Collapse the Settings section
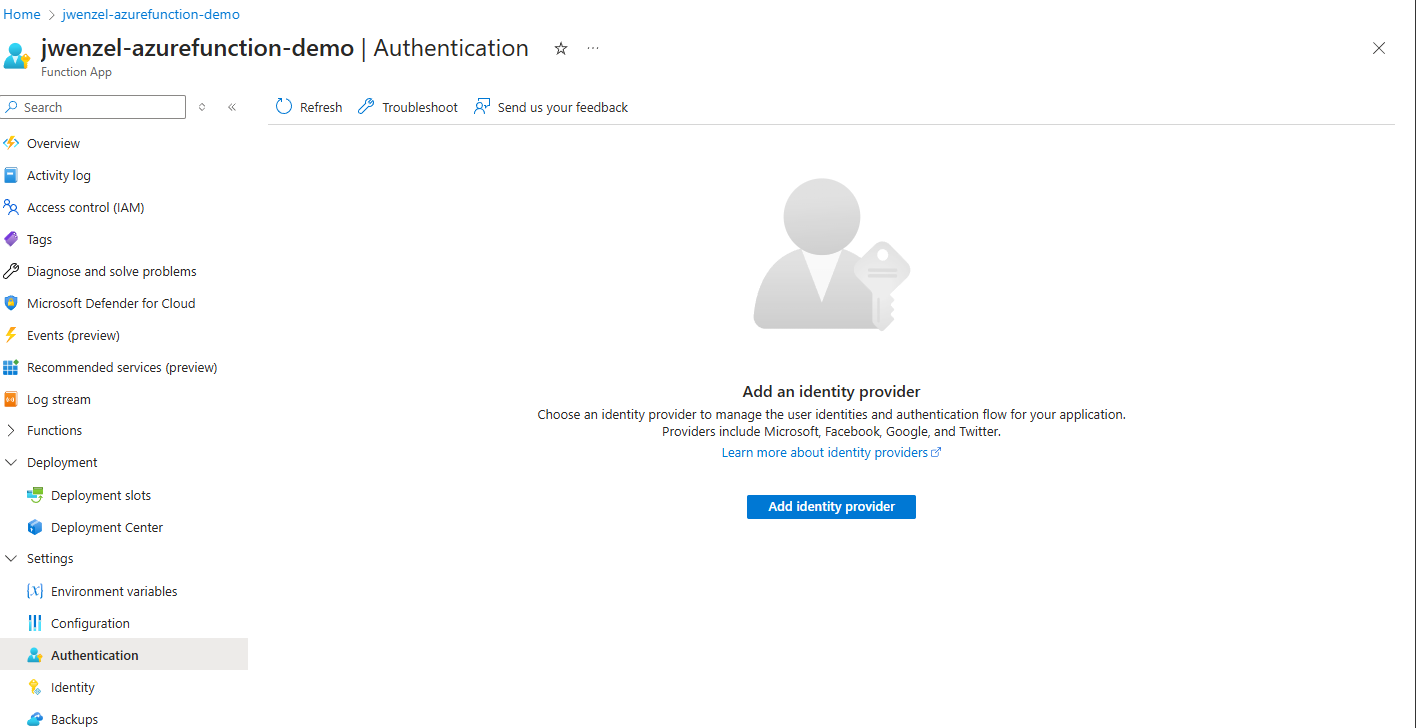The height and width of the screenshot is (728, 1416). coord(11,558)
